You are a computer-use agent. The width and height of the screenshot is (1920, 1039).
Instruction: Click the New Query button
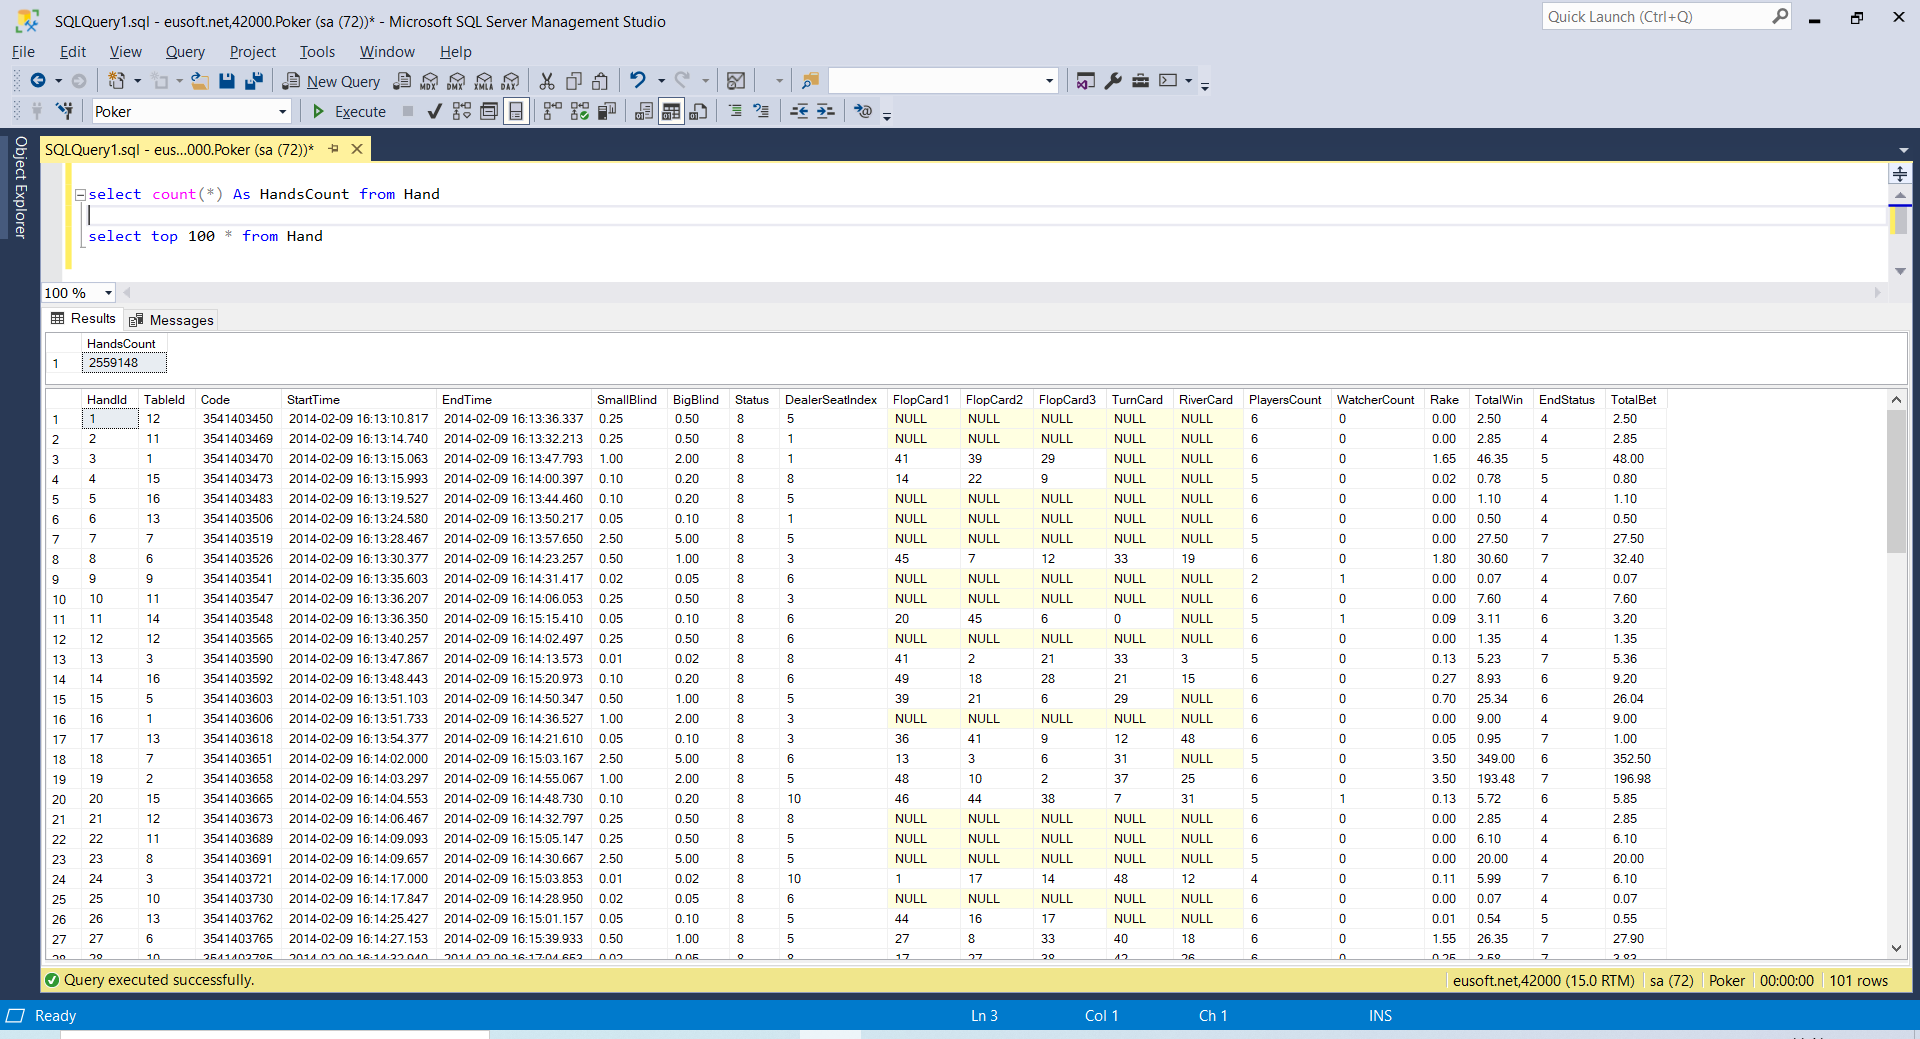click(x=331, y=81)
